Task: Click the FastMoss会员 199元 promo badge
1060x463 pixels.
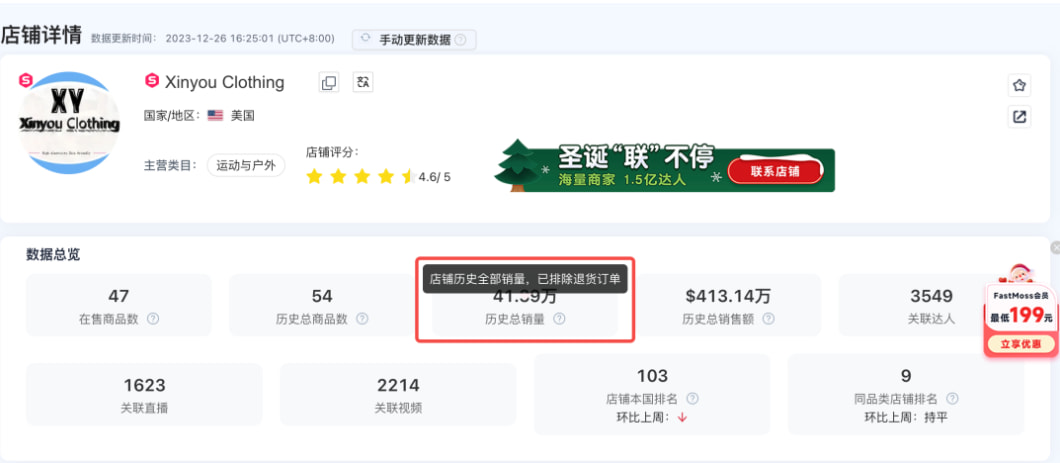Action: pos(1021,310)
